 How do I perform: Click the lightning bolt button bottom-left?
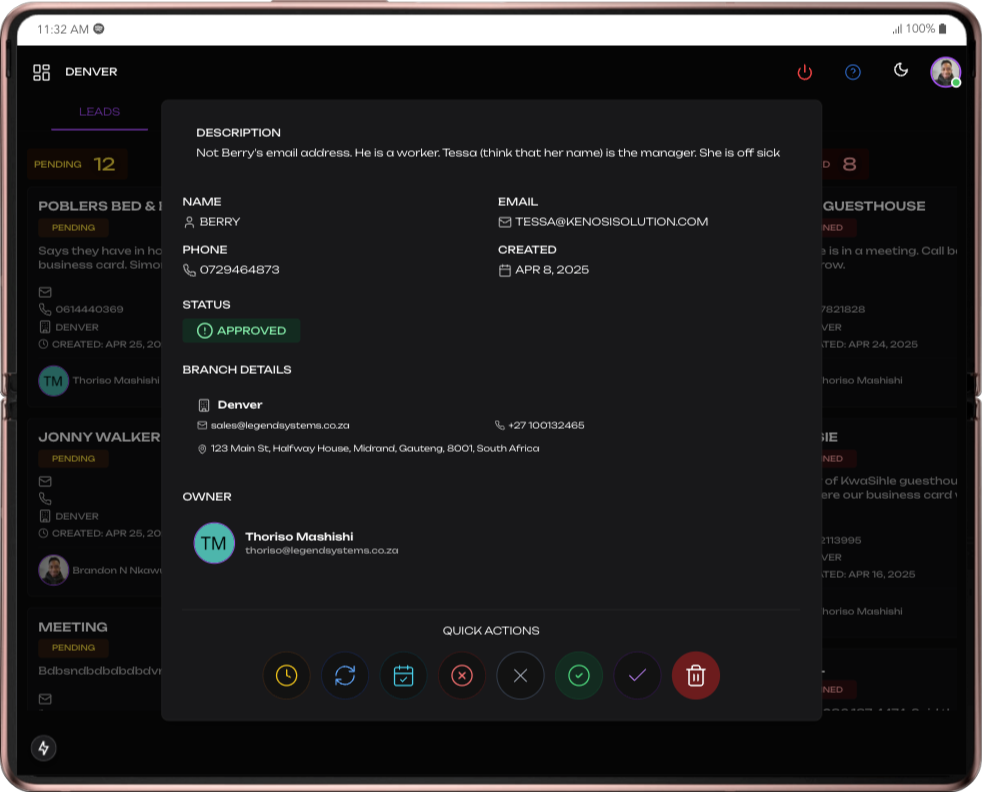pos(43,748)
